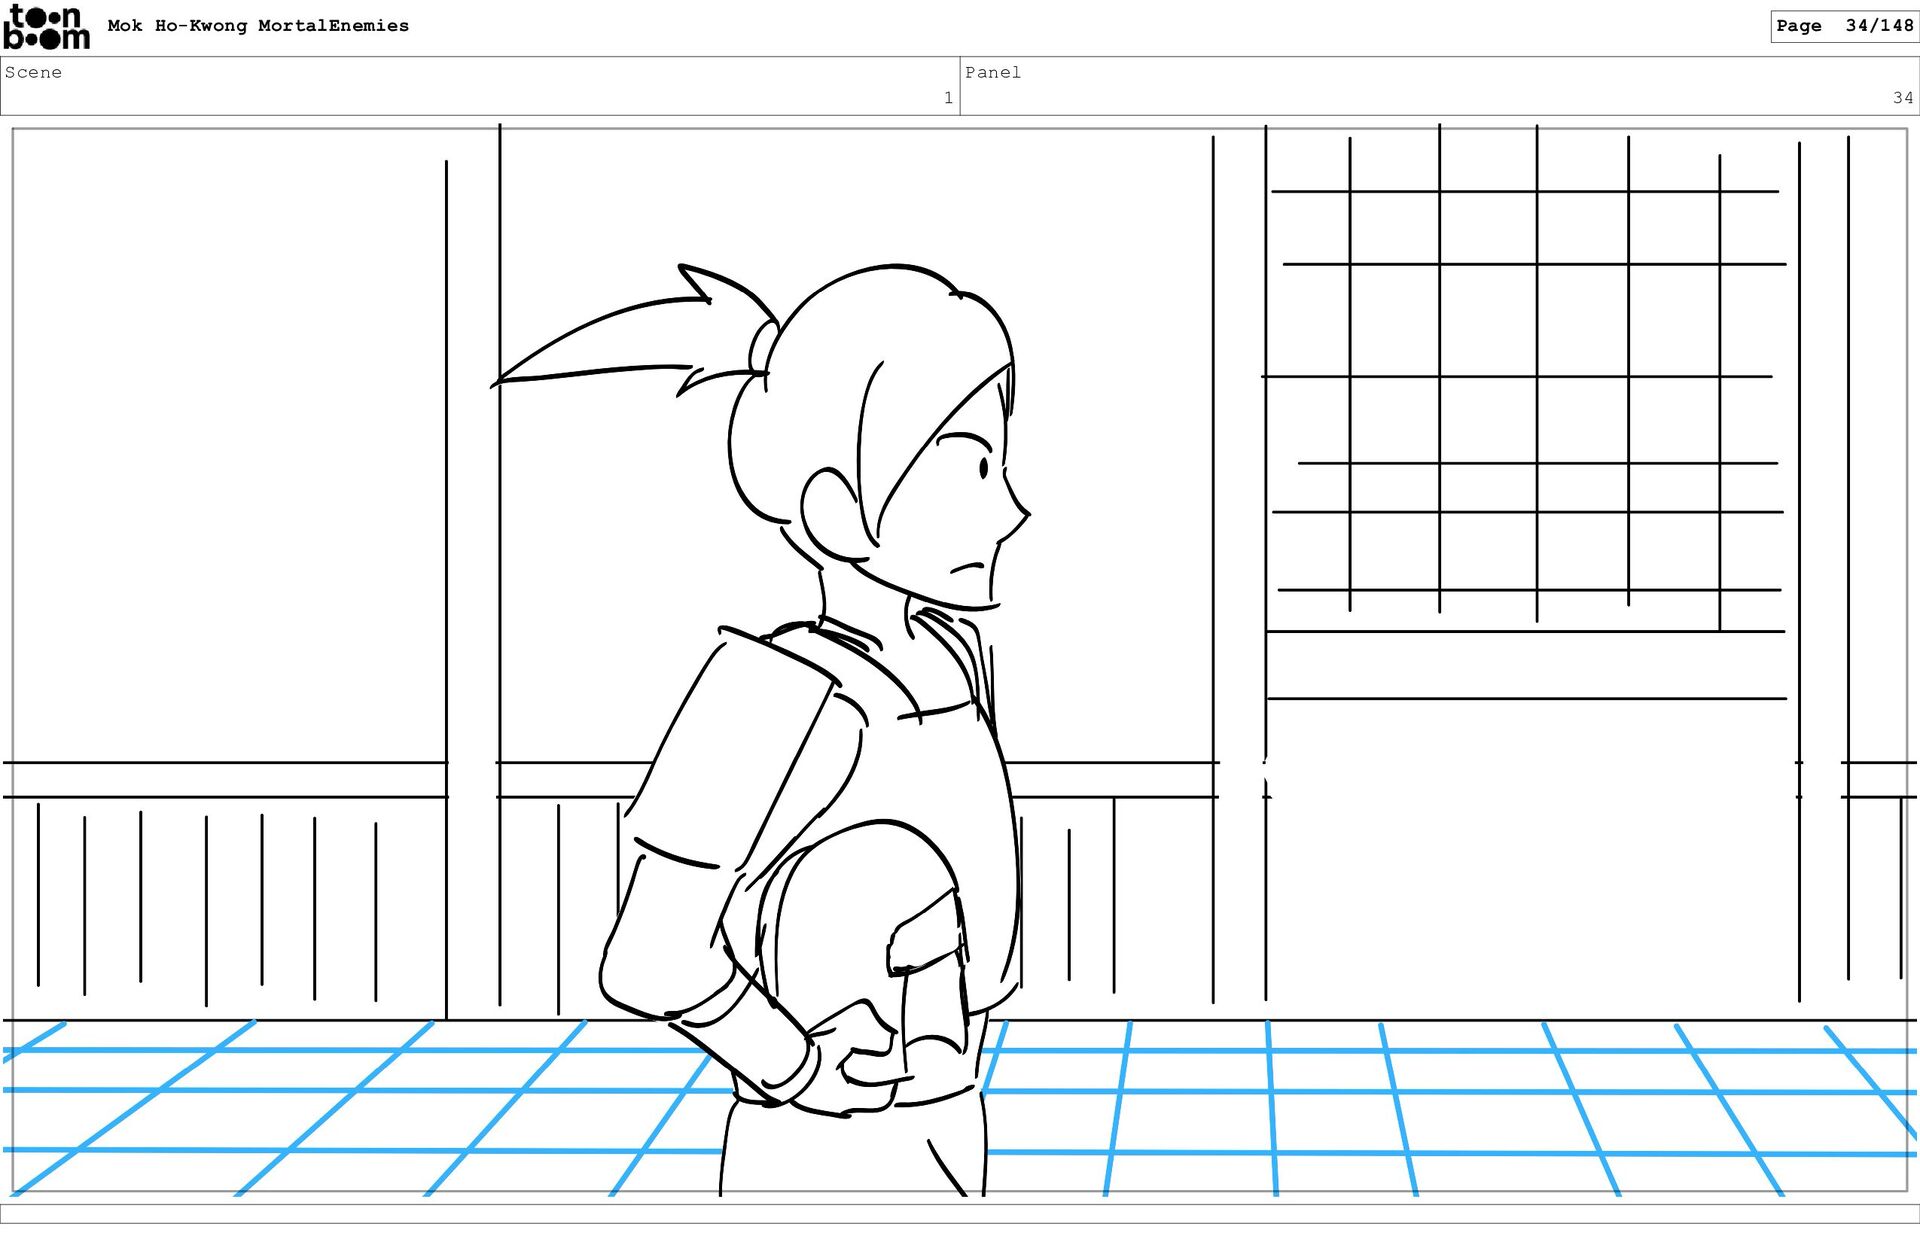Click the Scene label in the header
The width and height of the screenshot is (1920, 1242).
point(33,72)
